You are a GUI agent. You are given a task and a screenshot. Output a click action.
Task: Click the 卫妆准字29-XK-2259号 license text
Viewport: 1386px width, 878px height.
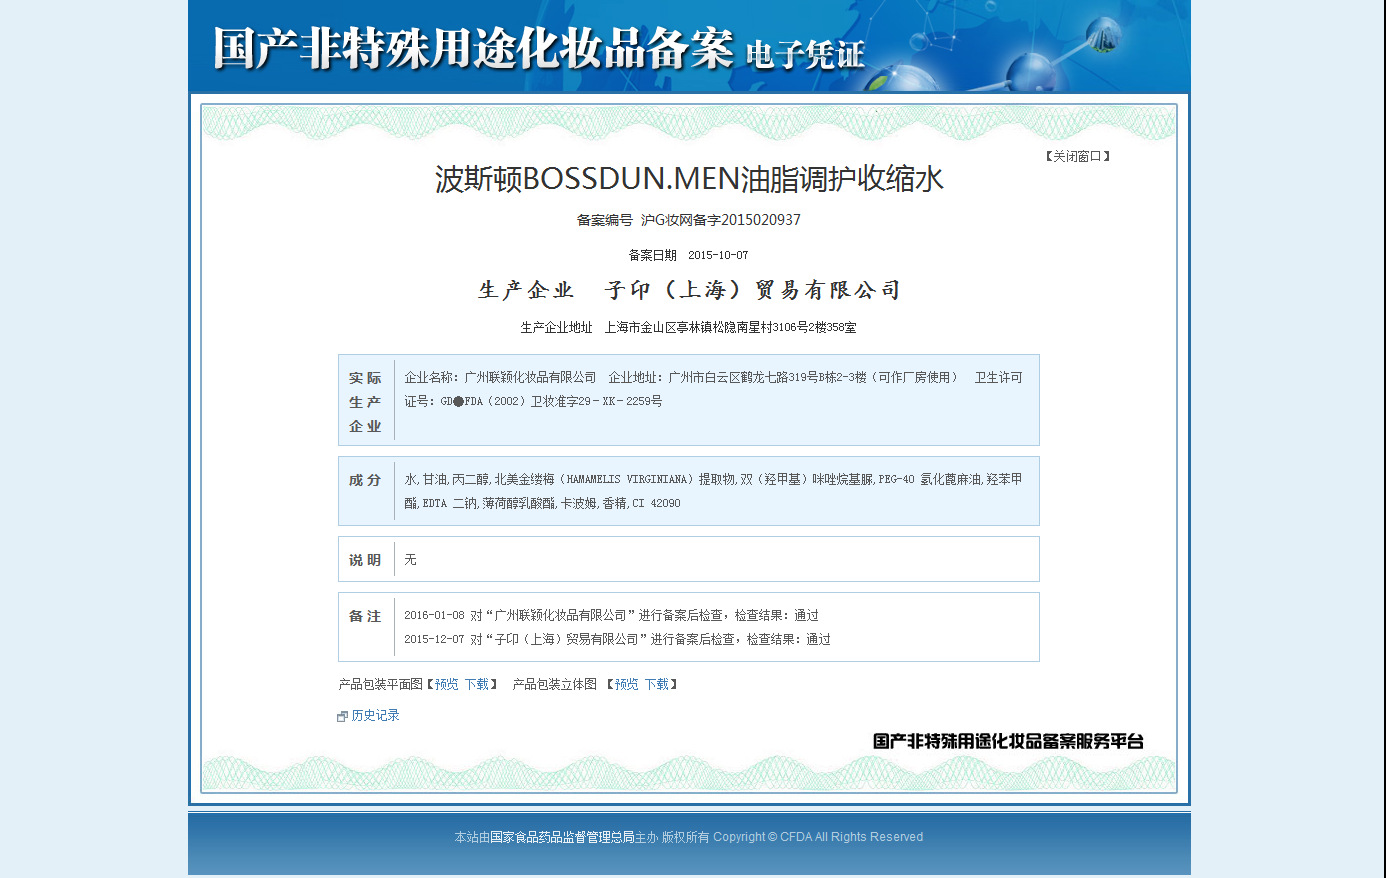(596, 401)
